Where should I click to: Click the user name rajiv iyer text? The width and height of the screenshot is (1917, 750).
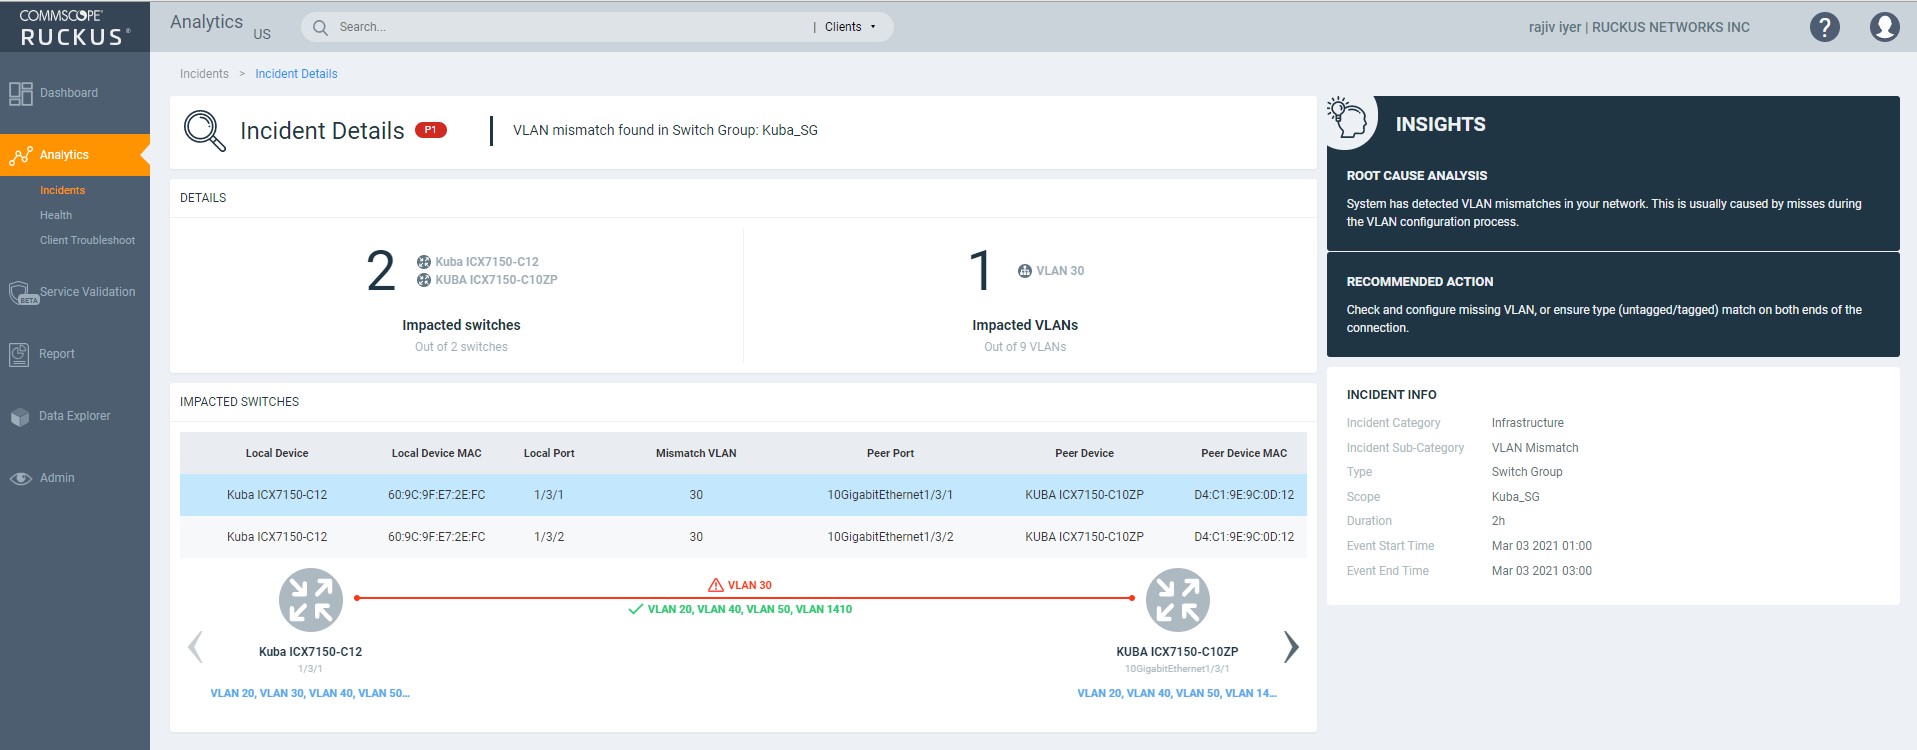click(x=1554, y=27)
